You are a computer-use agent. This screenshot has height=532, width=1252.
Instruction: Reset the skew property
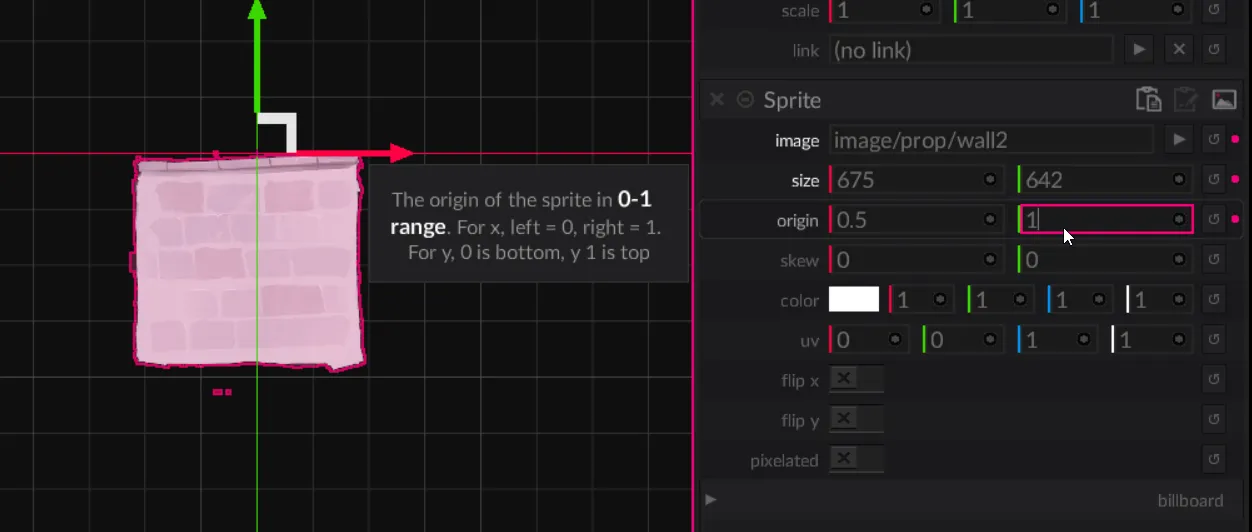[x=1214, y=260]
